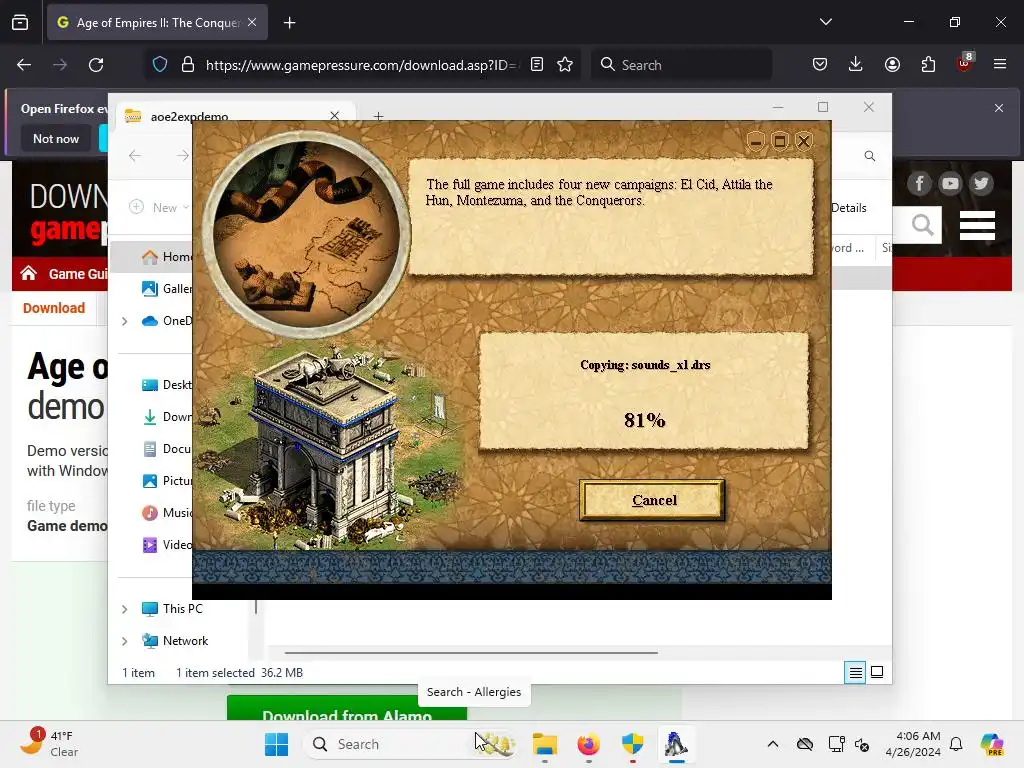Image resolution: width=1024 pixels, height=768 pixels.
Task: Toggle Firefox reader view
Action: point(537,65)
